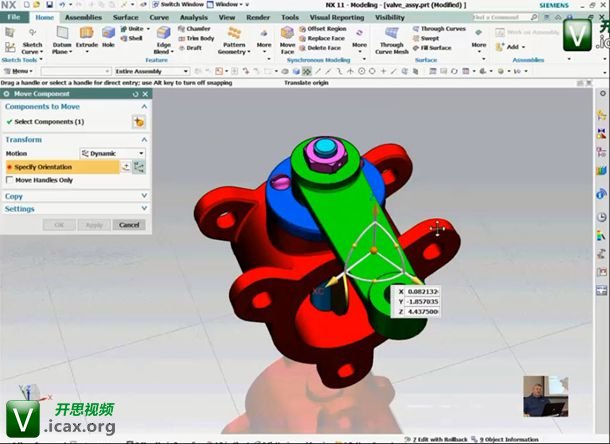Switch to the Assemblies tab
The width and height of the screenshot is (610, 444).
(84, 18)
